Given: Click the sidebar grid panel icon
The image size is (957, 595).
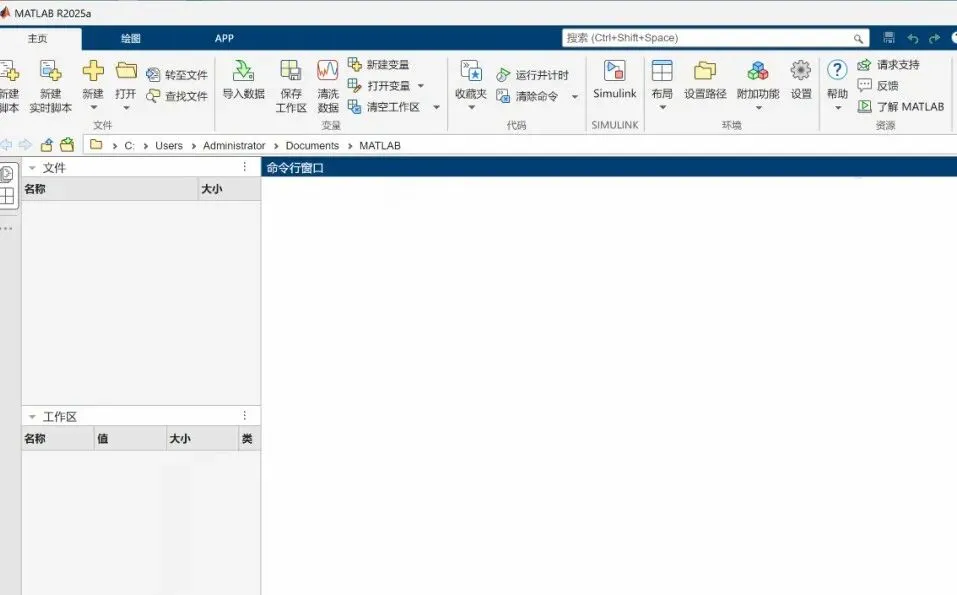Looking at the screenshot, I should click(x=7, y=197).
